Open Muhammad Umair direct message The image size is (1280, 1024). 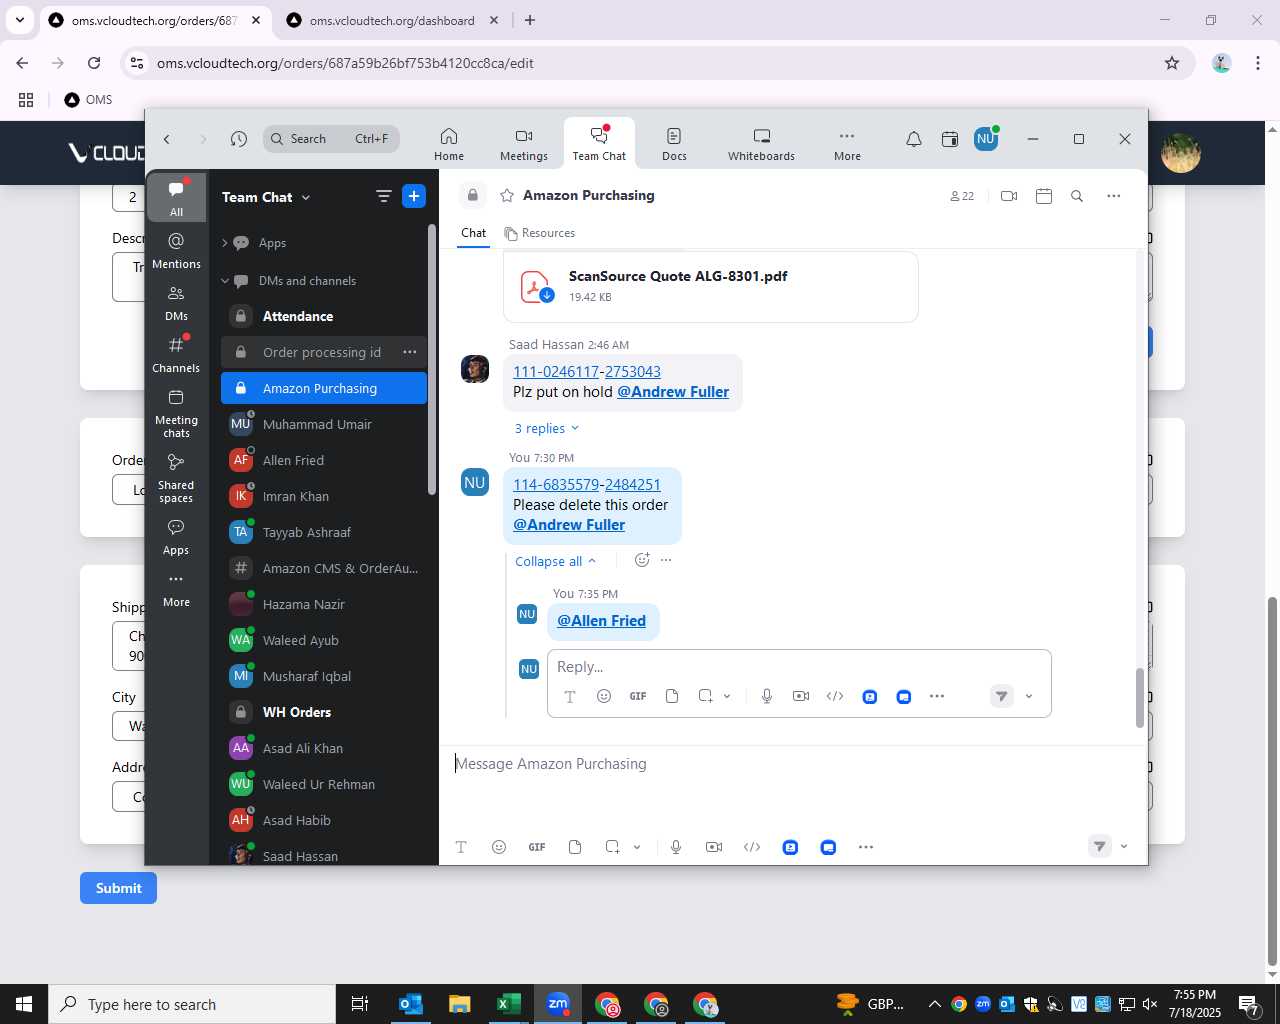point(324,424)
